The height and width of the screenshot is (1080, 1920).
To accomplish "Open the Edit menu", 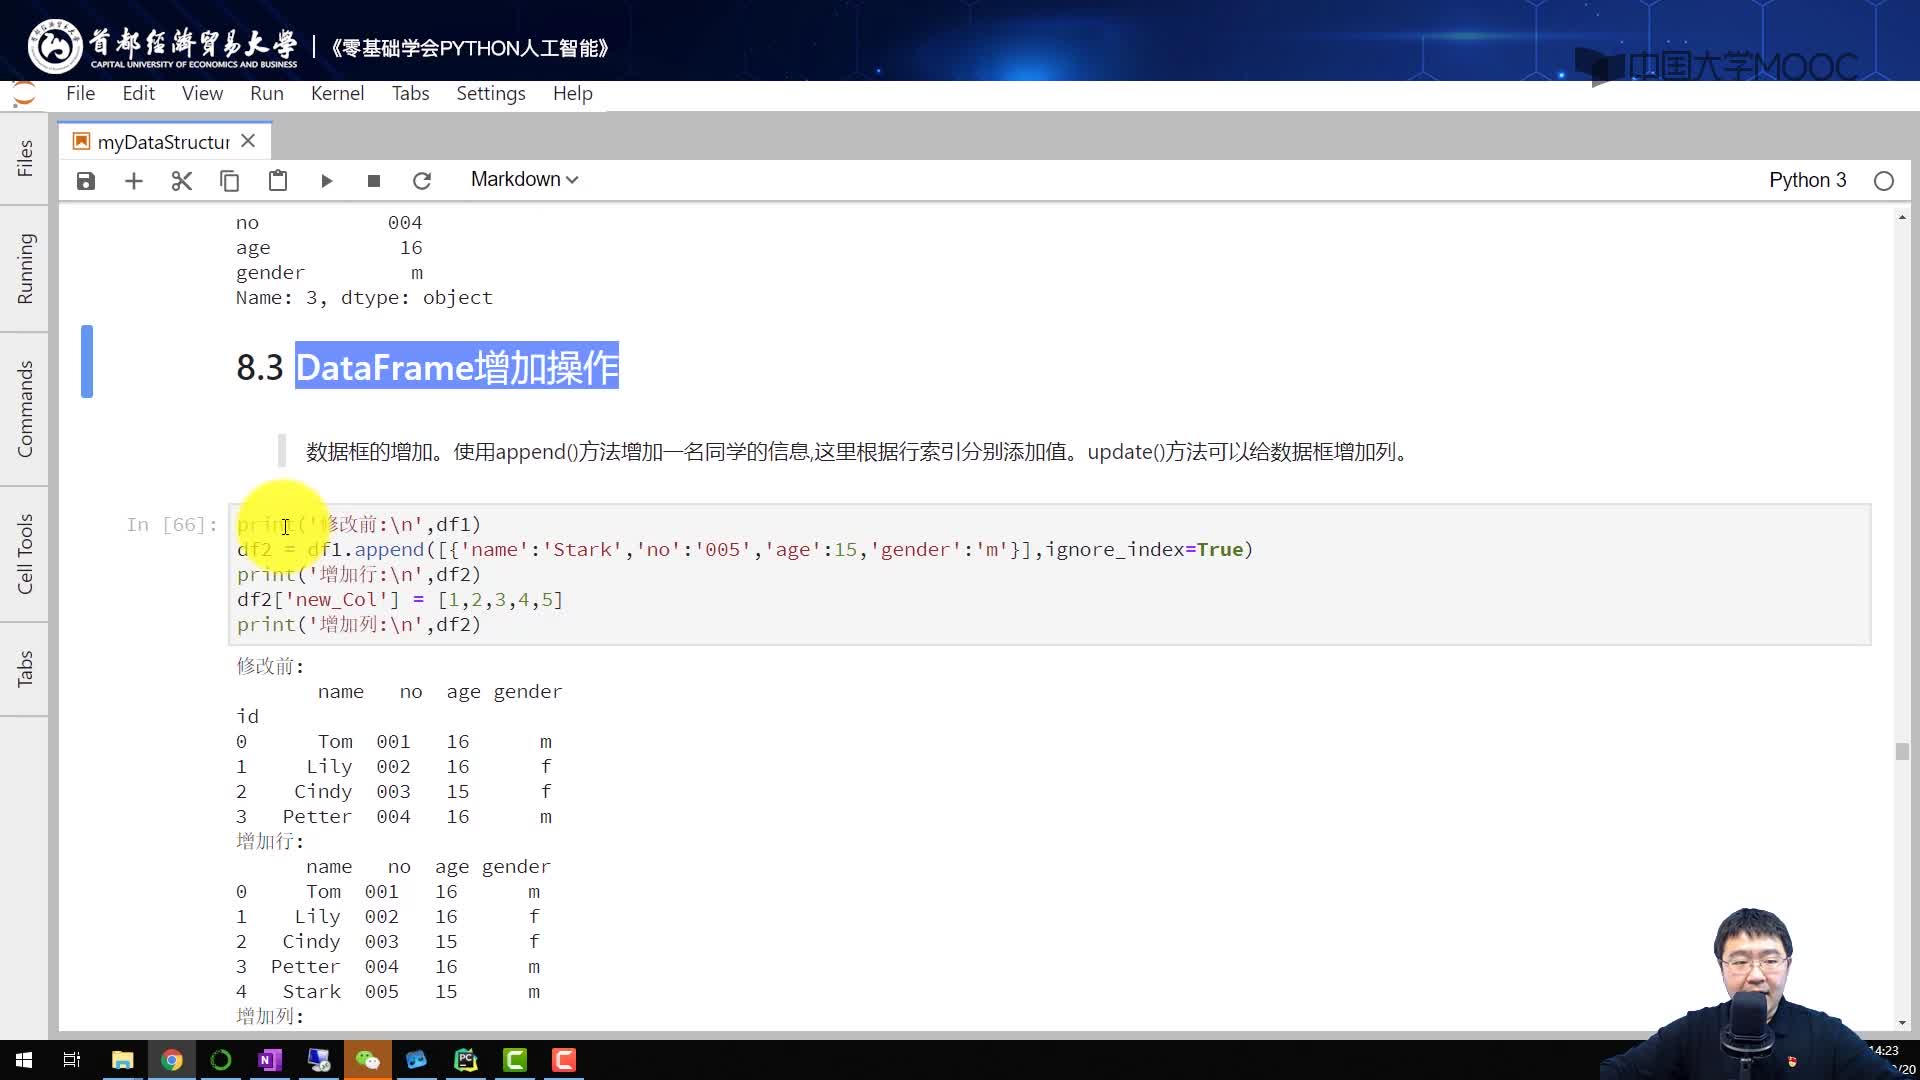I will 138,93.
